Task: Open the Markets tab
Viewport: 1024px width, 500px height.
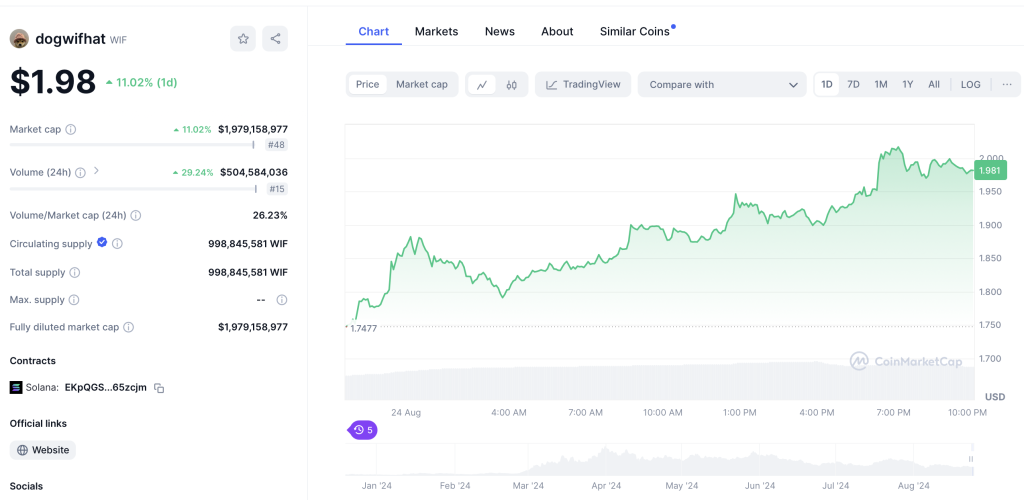Action: point(436,31)
